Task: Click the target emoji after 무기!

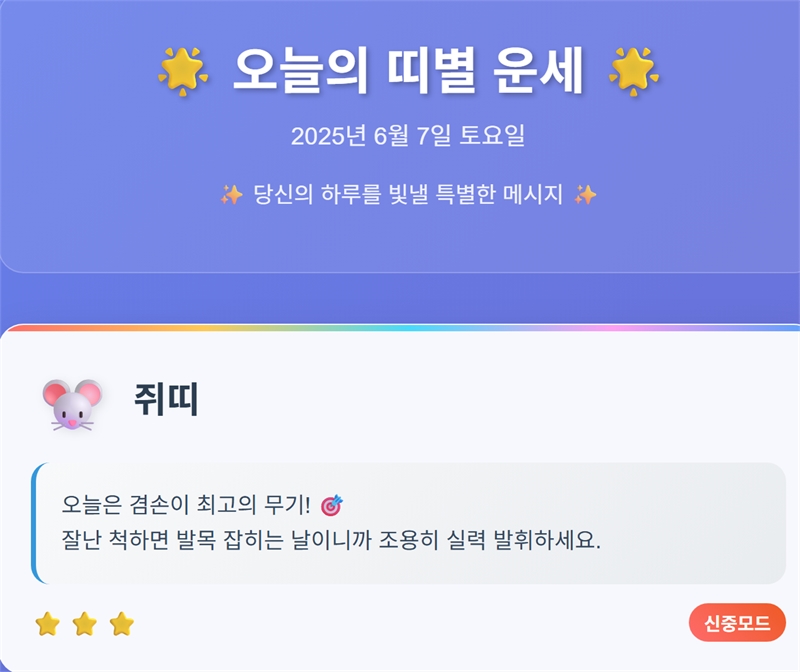Action: (332, 504)
